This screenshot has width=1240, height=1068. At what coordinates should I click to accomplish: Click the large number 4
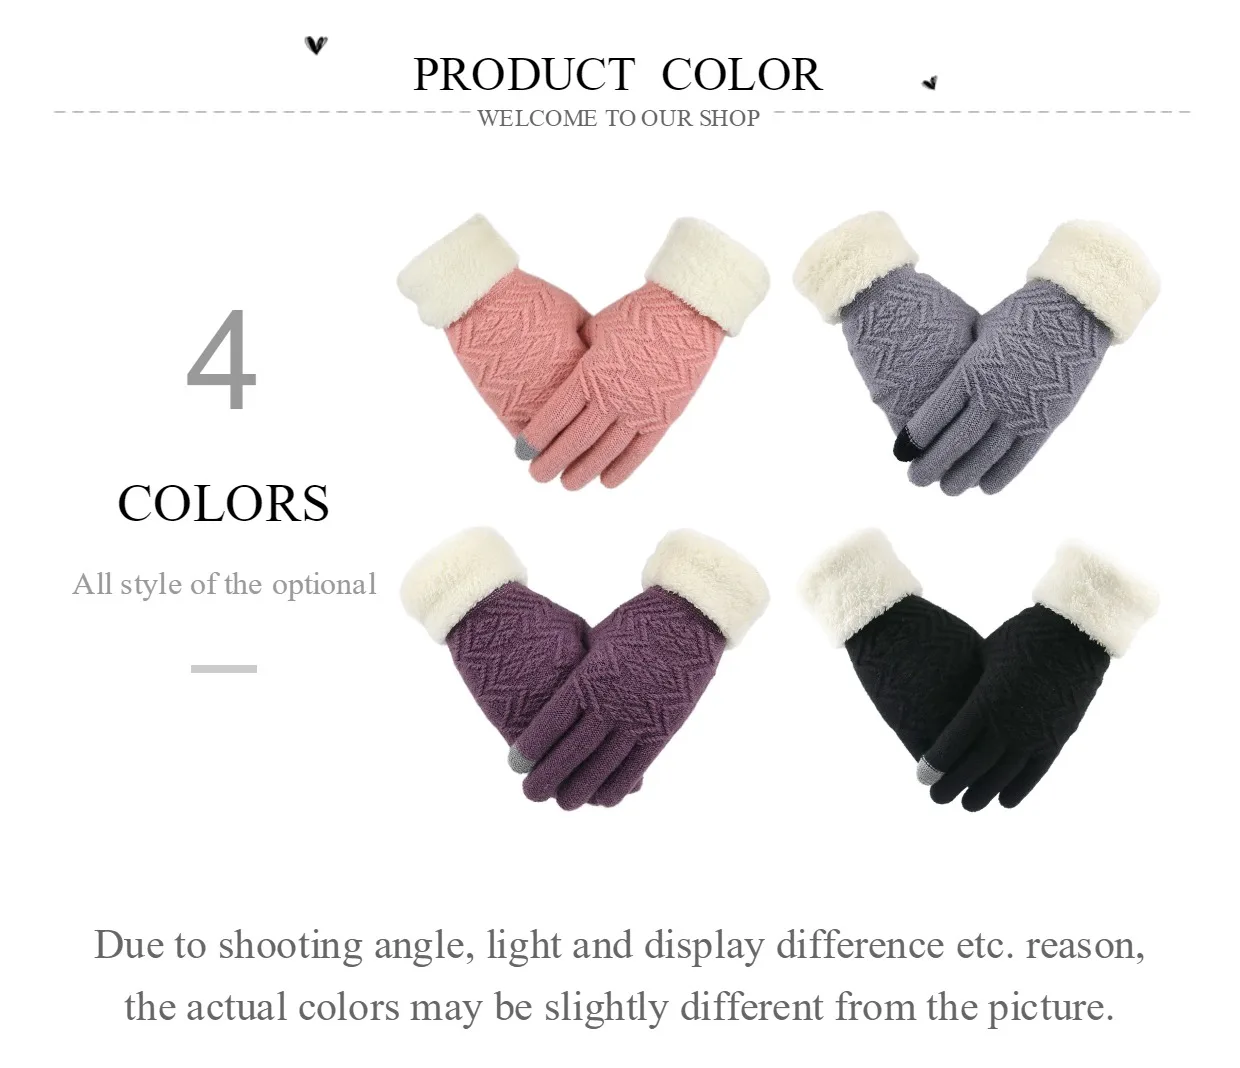pos(222,360)
